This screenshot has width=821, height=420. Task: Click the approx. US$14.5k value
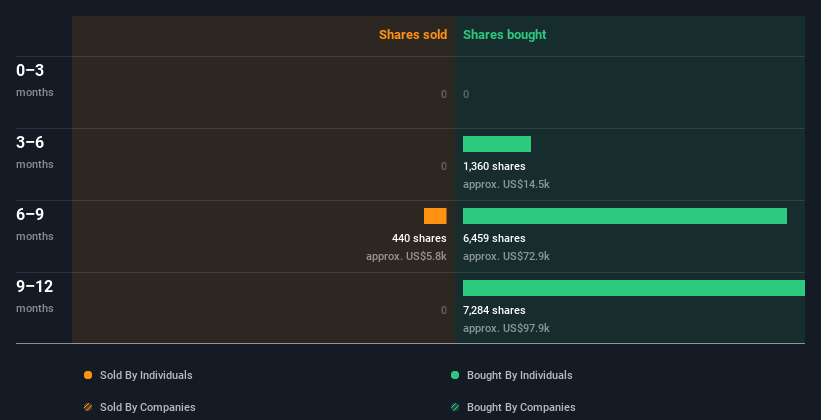pyautogui.click(x=506, y=184)
